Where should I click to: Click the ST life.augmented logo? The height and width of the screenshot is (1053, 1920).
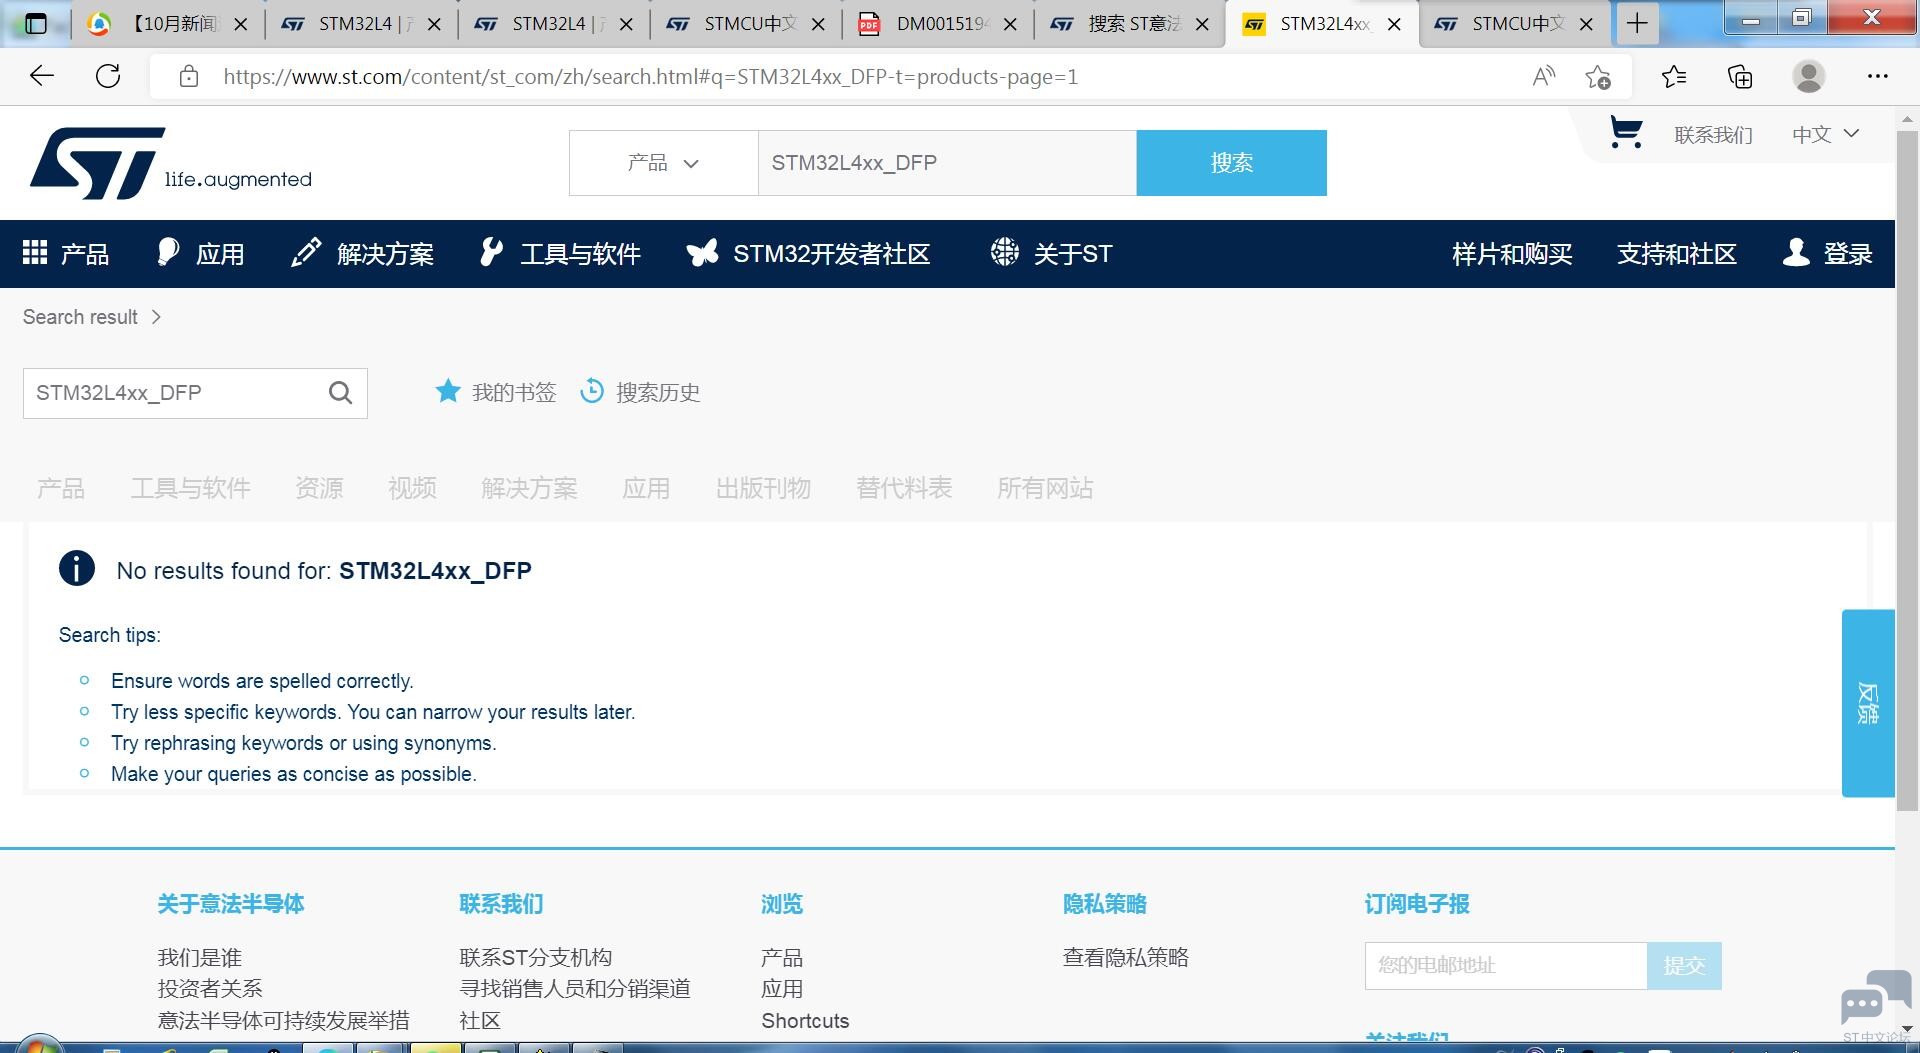171,163
